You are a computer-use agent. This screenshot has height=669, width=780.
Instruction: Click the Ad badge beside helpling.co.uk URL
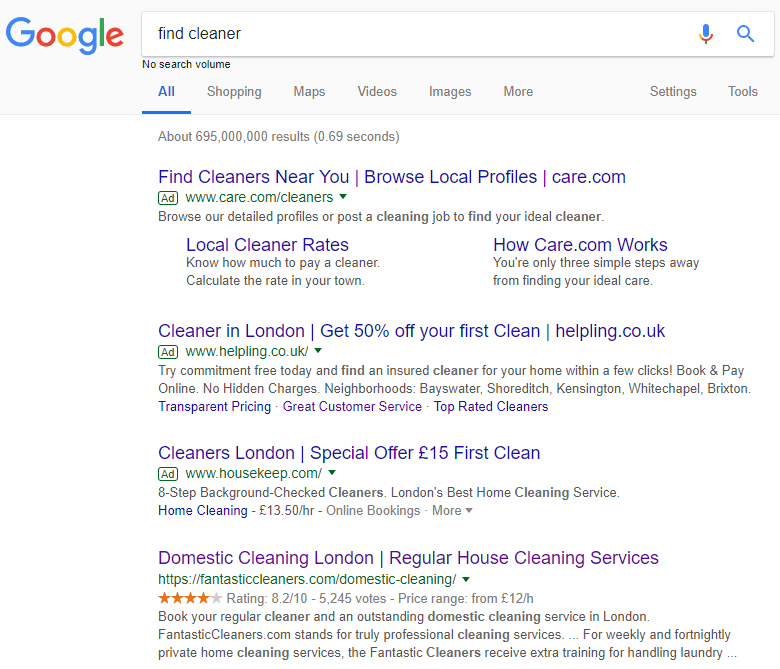coord(168,352)
